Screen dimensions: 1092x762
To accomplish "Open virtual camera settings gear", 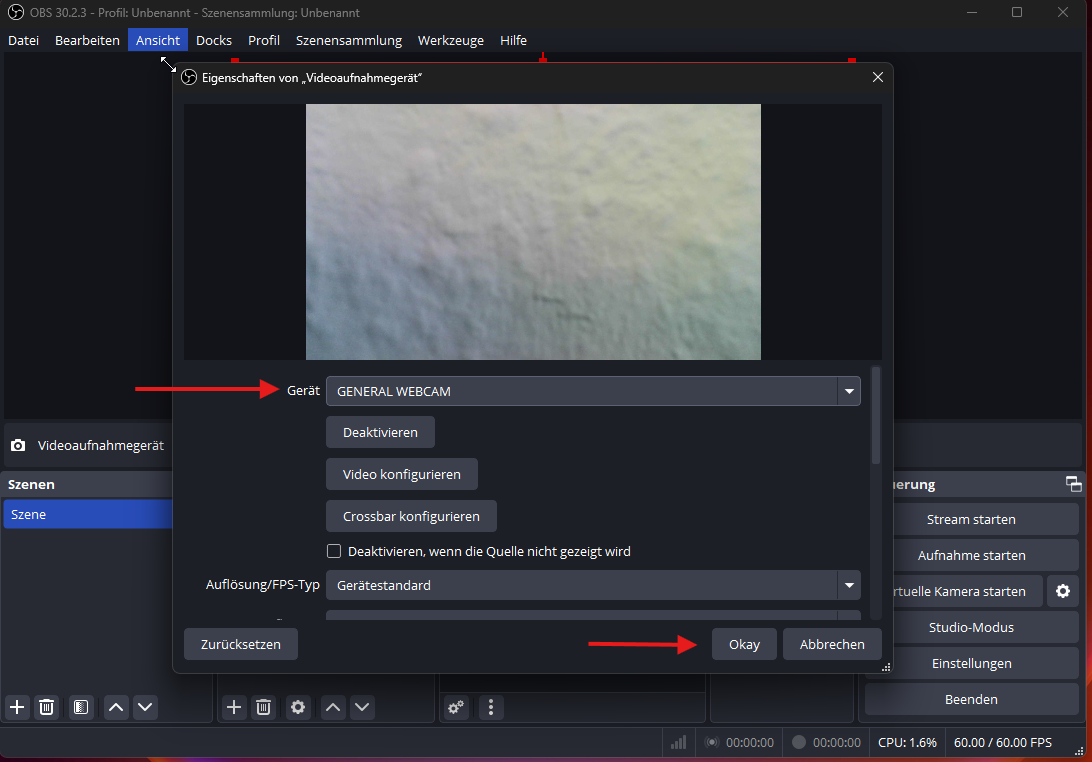I will point(1063,591).
